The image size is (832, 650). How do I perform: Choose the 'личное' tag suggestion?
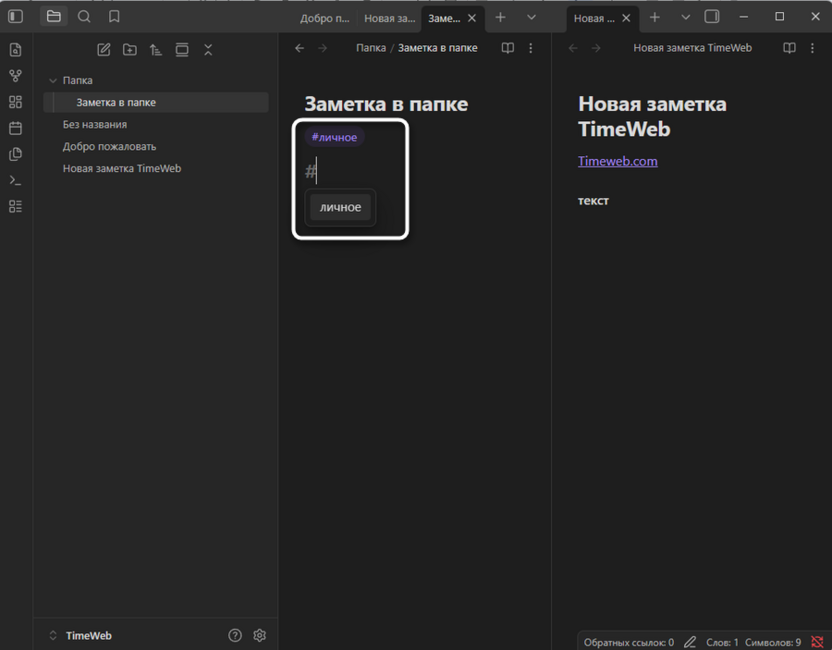point(341,207)
